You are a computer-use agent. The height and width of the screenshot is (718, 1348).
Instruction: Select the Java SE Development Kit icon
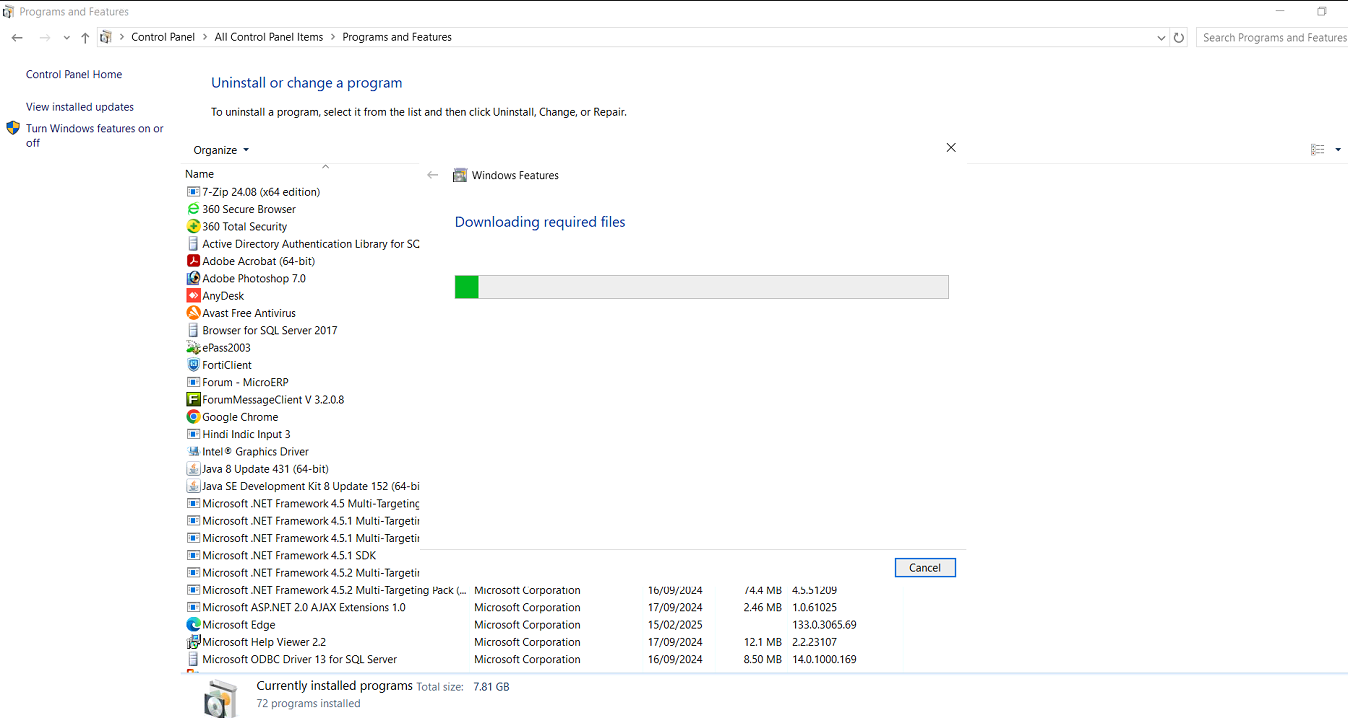point(193,486)
